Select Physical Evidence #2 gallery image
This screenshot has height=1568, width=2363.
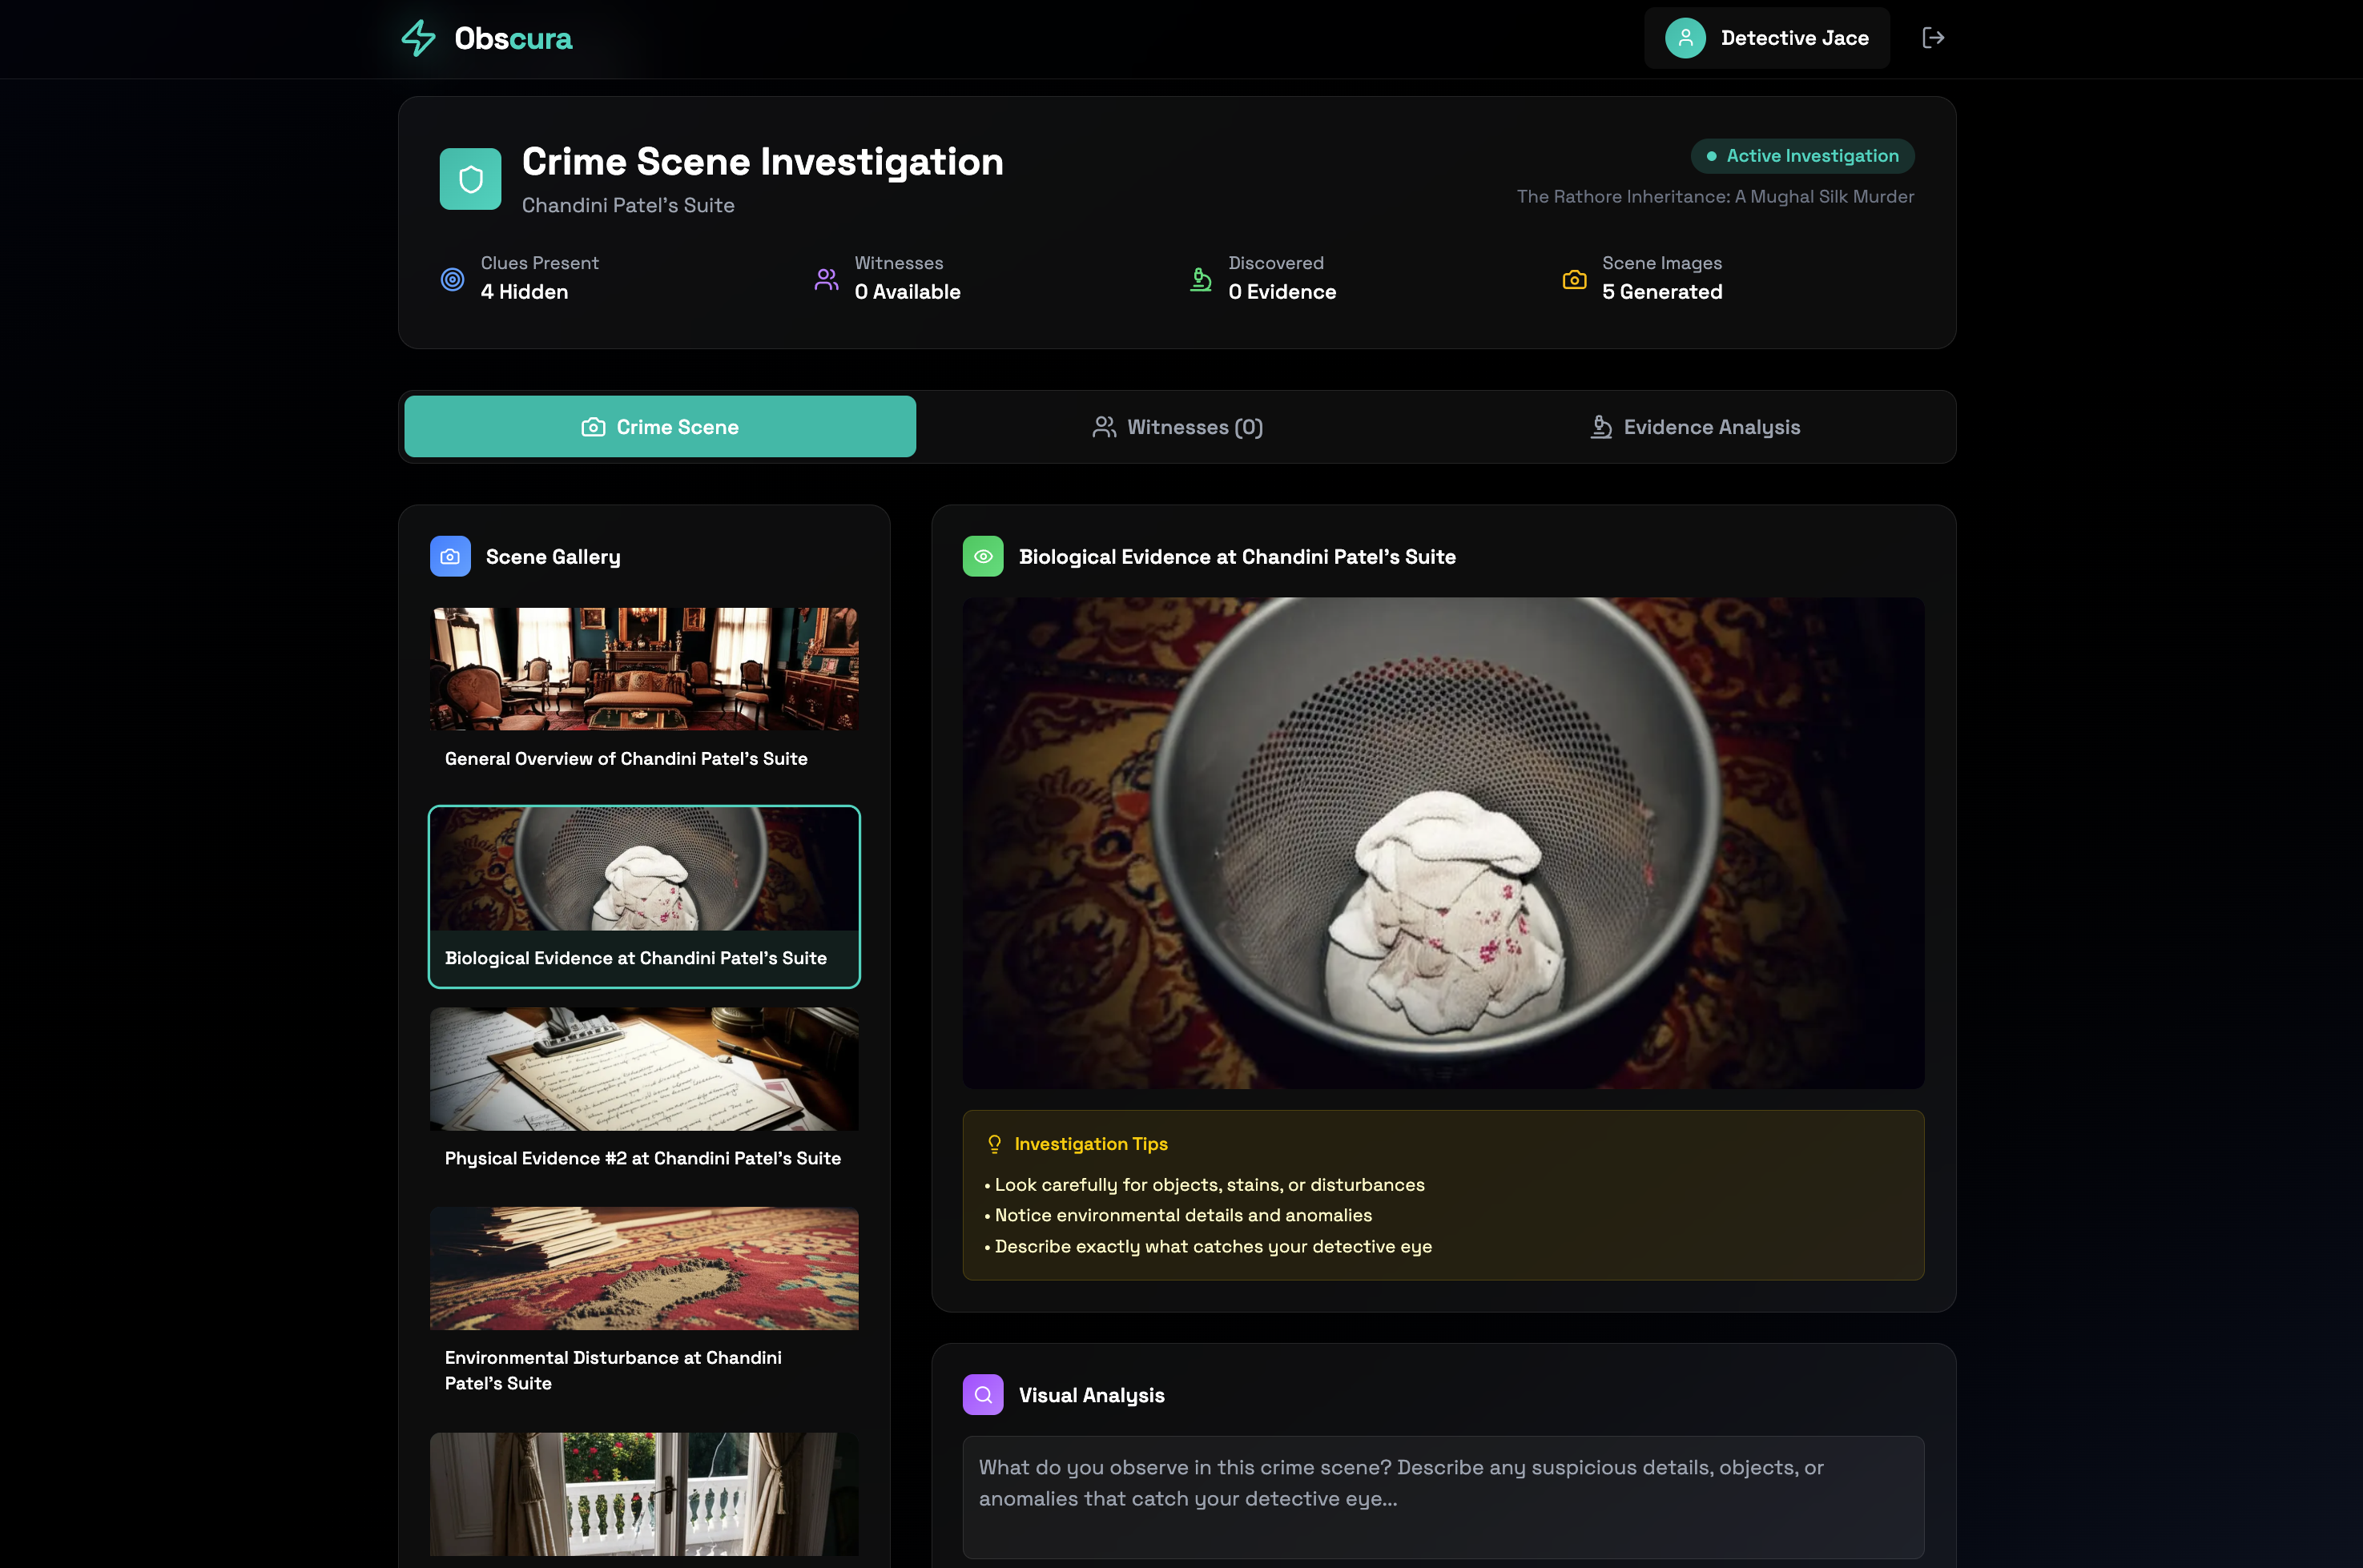644,1070
